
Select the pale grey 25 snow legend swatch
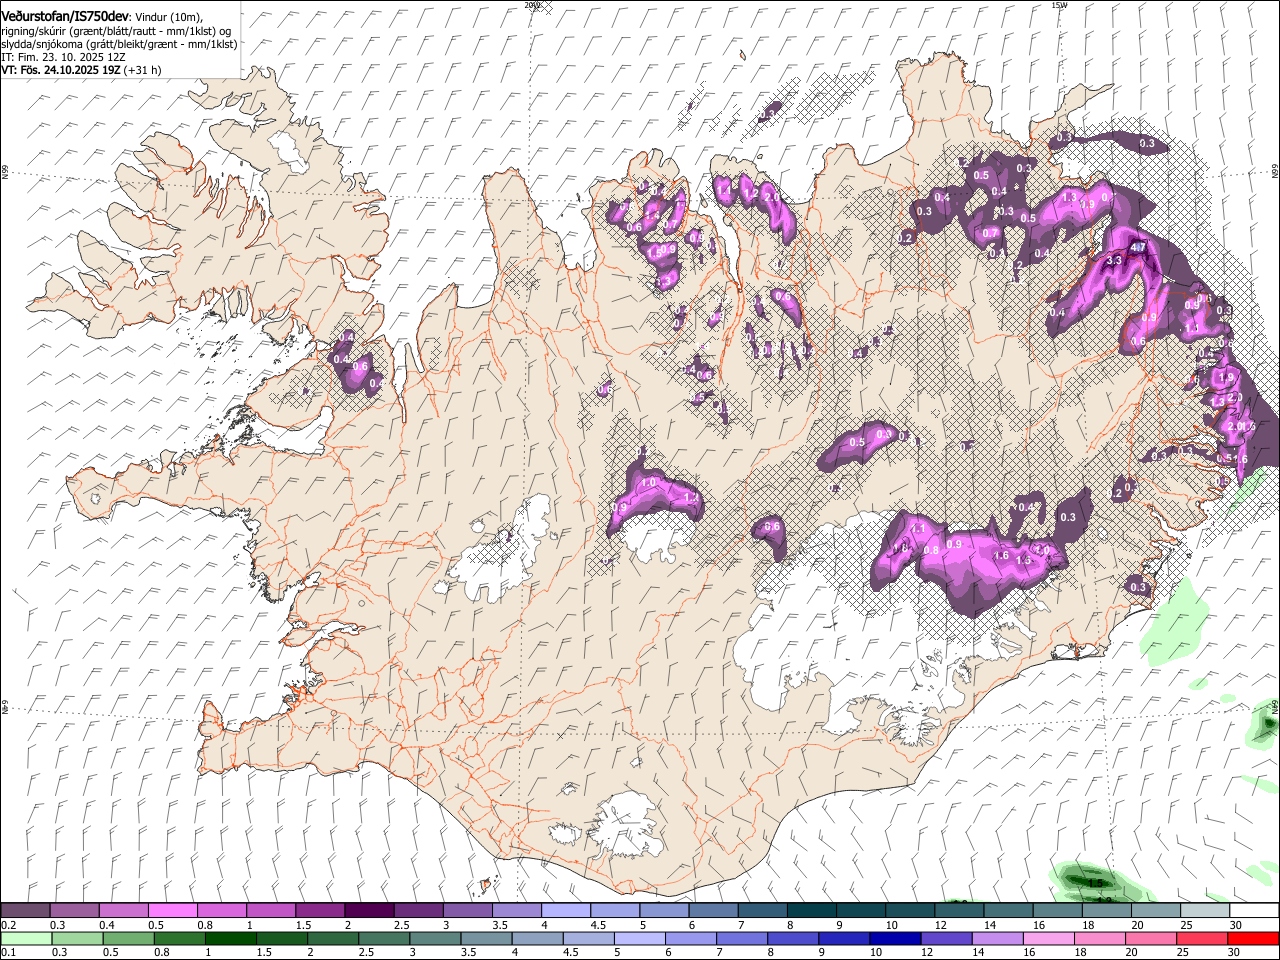pyautogui.click(x=1206, y=911)
